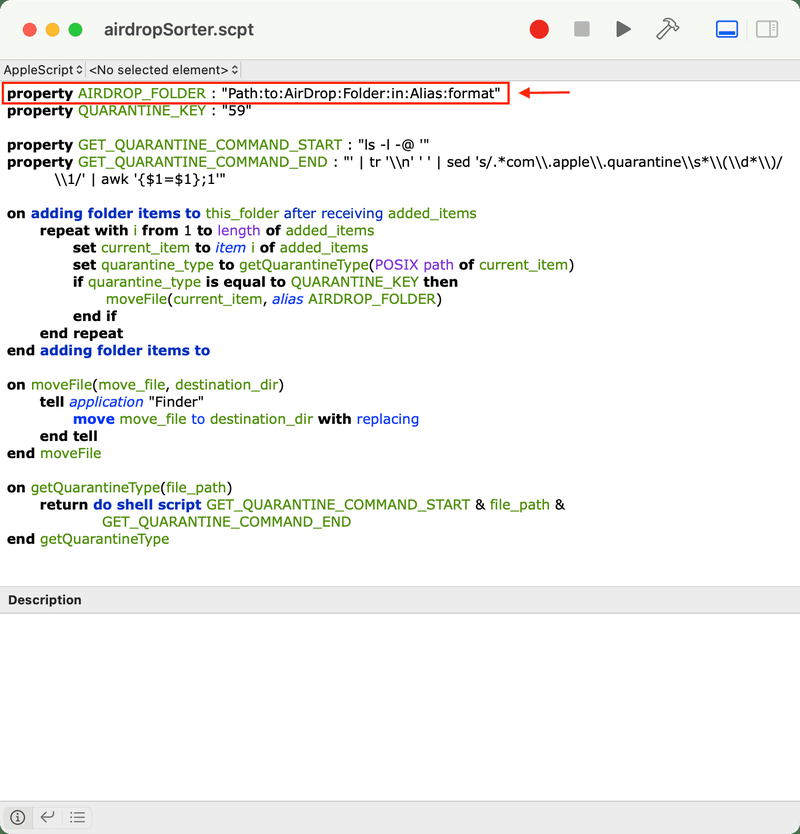Zoom the window with the green button

click(76, 29)
